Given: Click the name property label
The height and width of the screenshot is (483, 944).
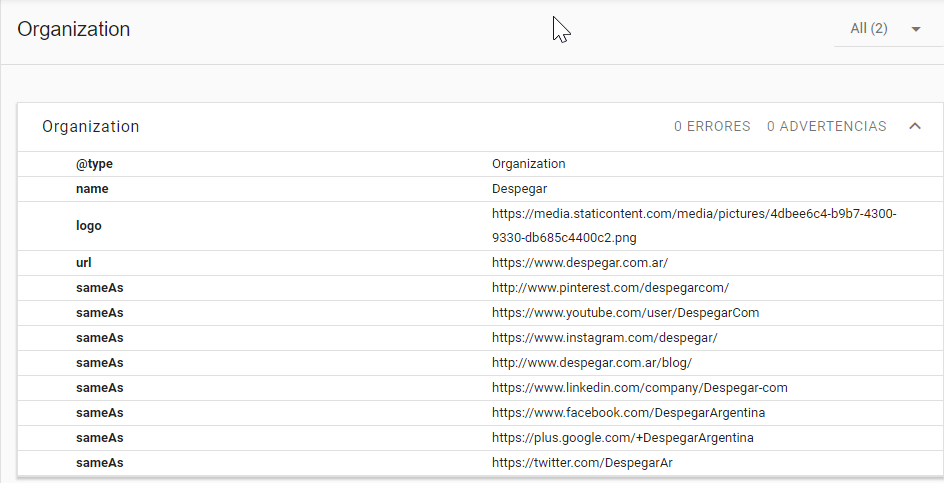Looking at the screenshot, I should 92,189.
